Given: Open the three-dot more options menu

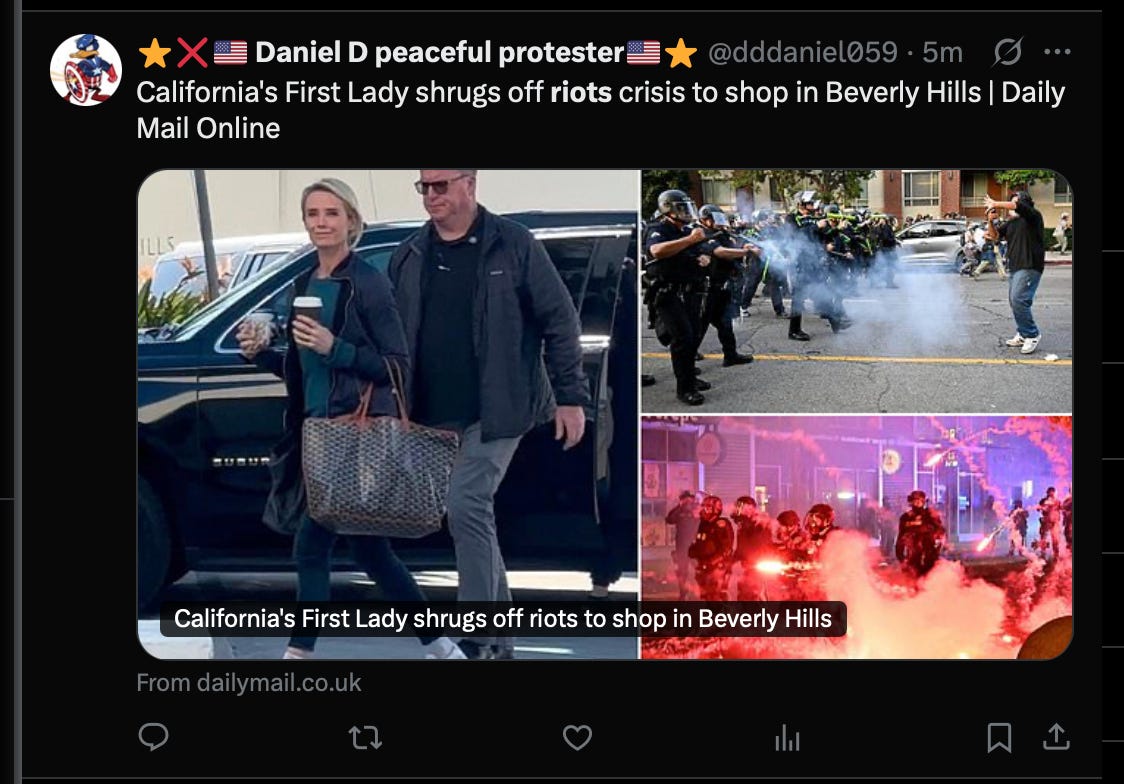Looking at the screenshot, I should coord(1057,52).
